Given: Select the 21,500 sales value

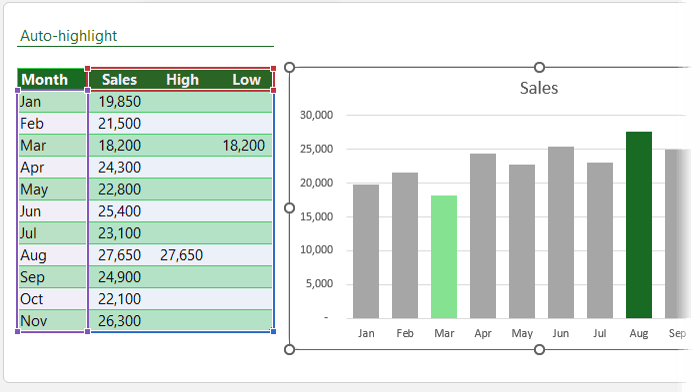Looking at the screenshot, I should (x=120, y=124).
